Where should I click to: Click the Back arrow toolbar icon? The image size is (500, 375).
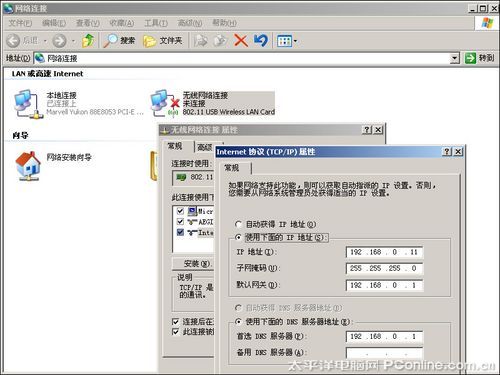click(x=13, y=41)
